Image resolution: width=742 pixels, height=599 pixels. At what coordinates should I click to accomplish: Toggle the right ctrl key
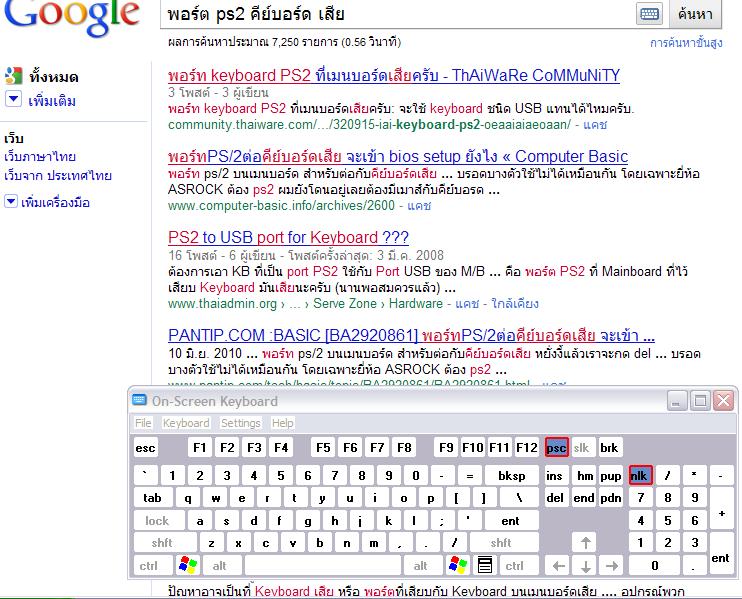pyautogui.click(x=518, y=565)
